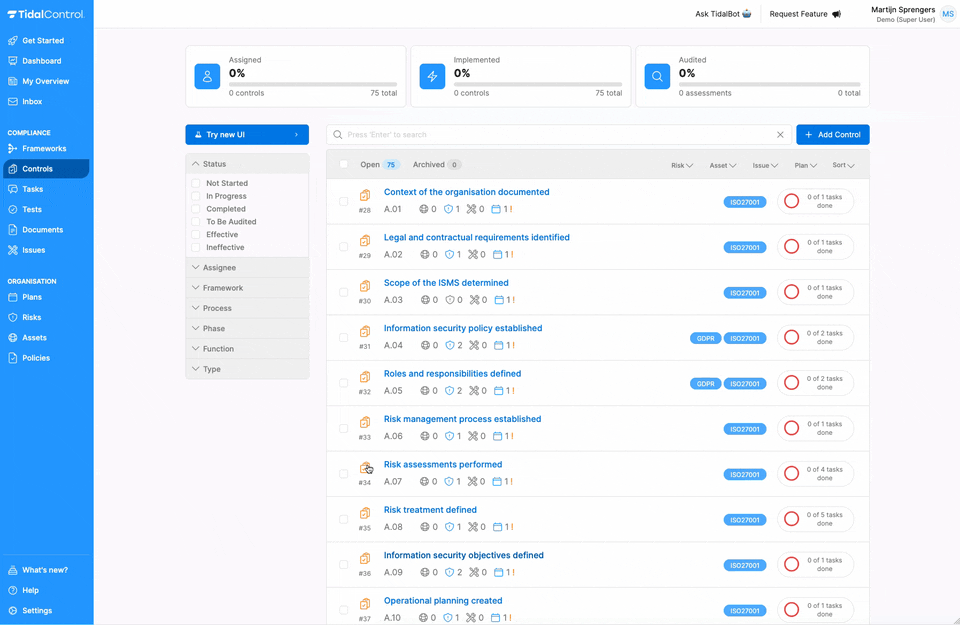This screenshot has width=960, height=625.
Task: Check the Not Started status filter
Action: point(196,184)
